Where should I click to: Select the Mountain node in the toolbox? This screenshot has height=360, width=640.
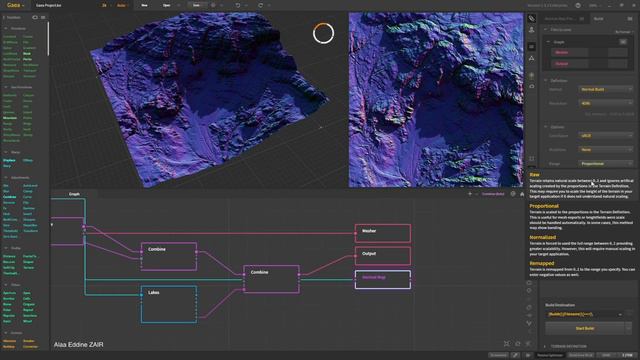coord(10,118)
